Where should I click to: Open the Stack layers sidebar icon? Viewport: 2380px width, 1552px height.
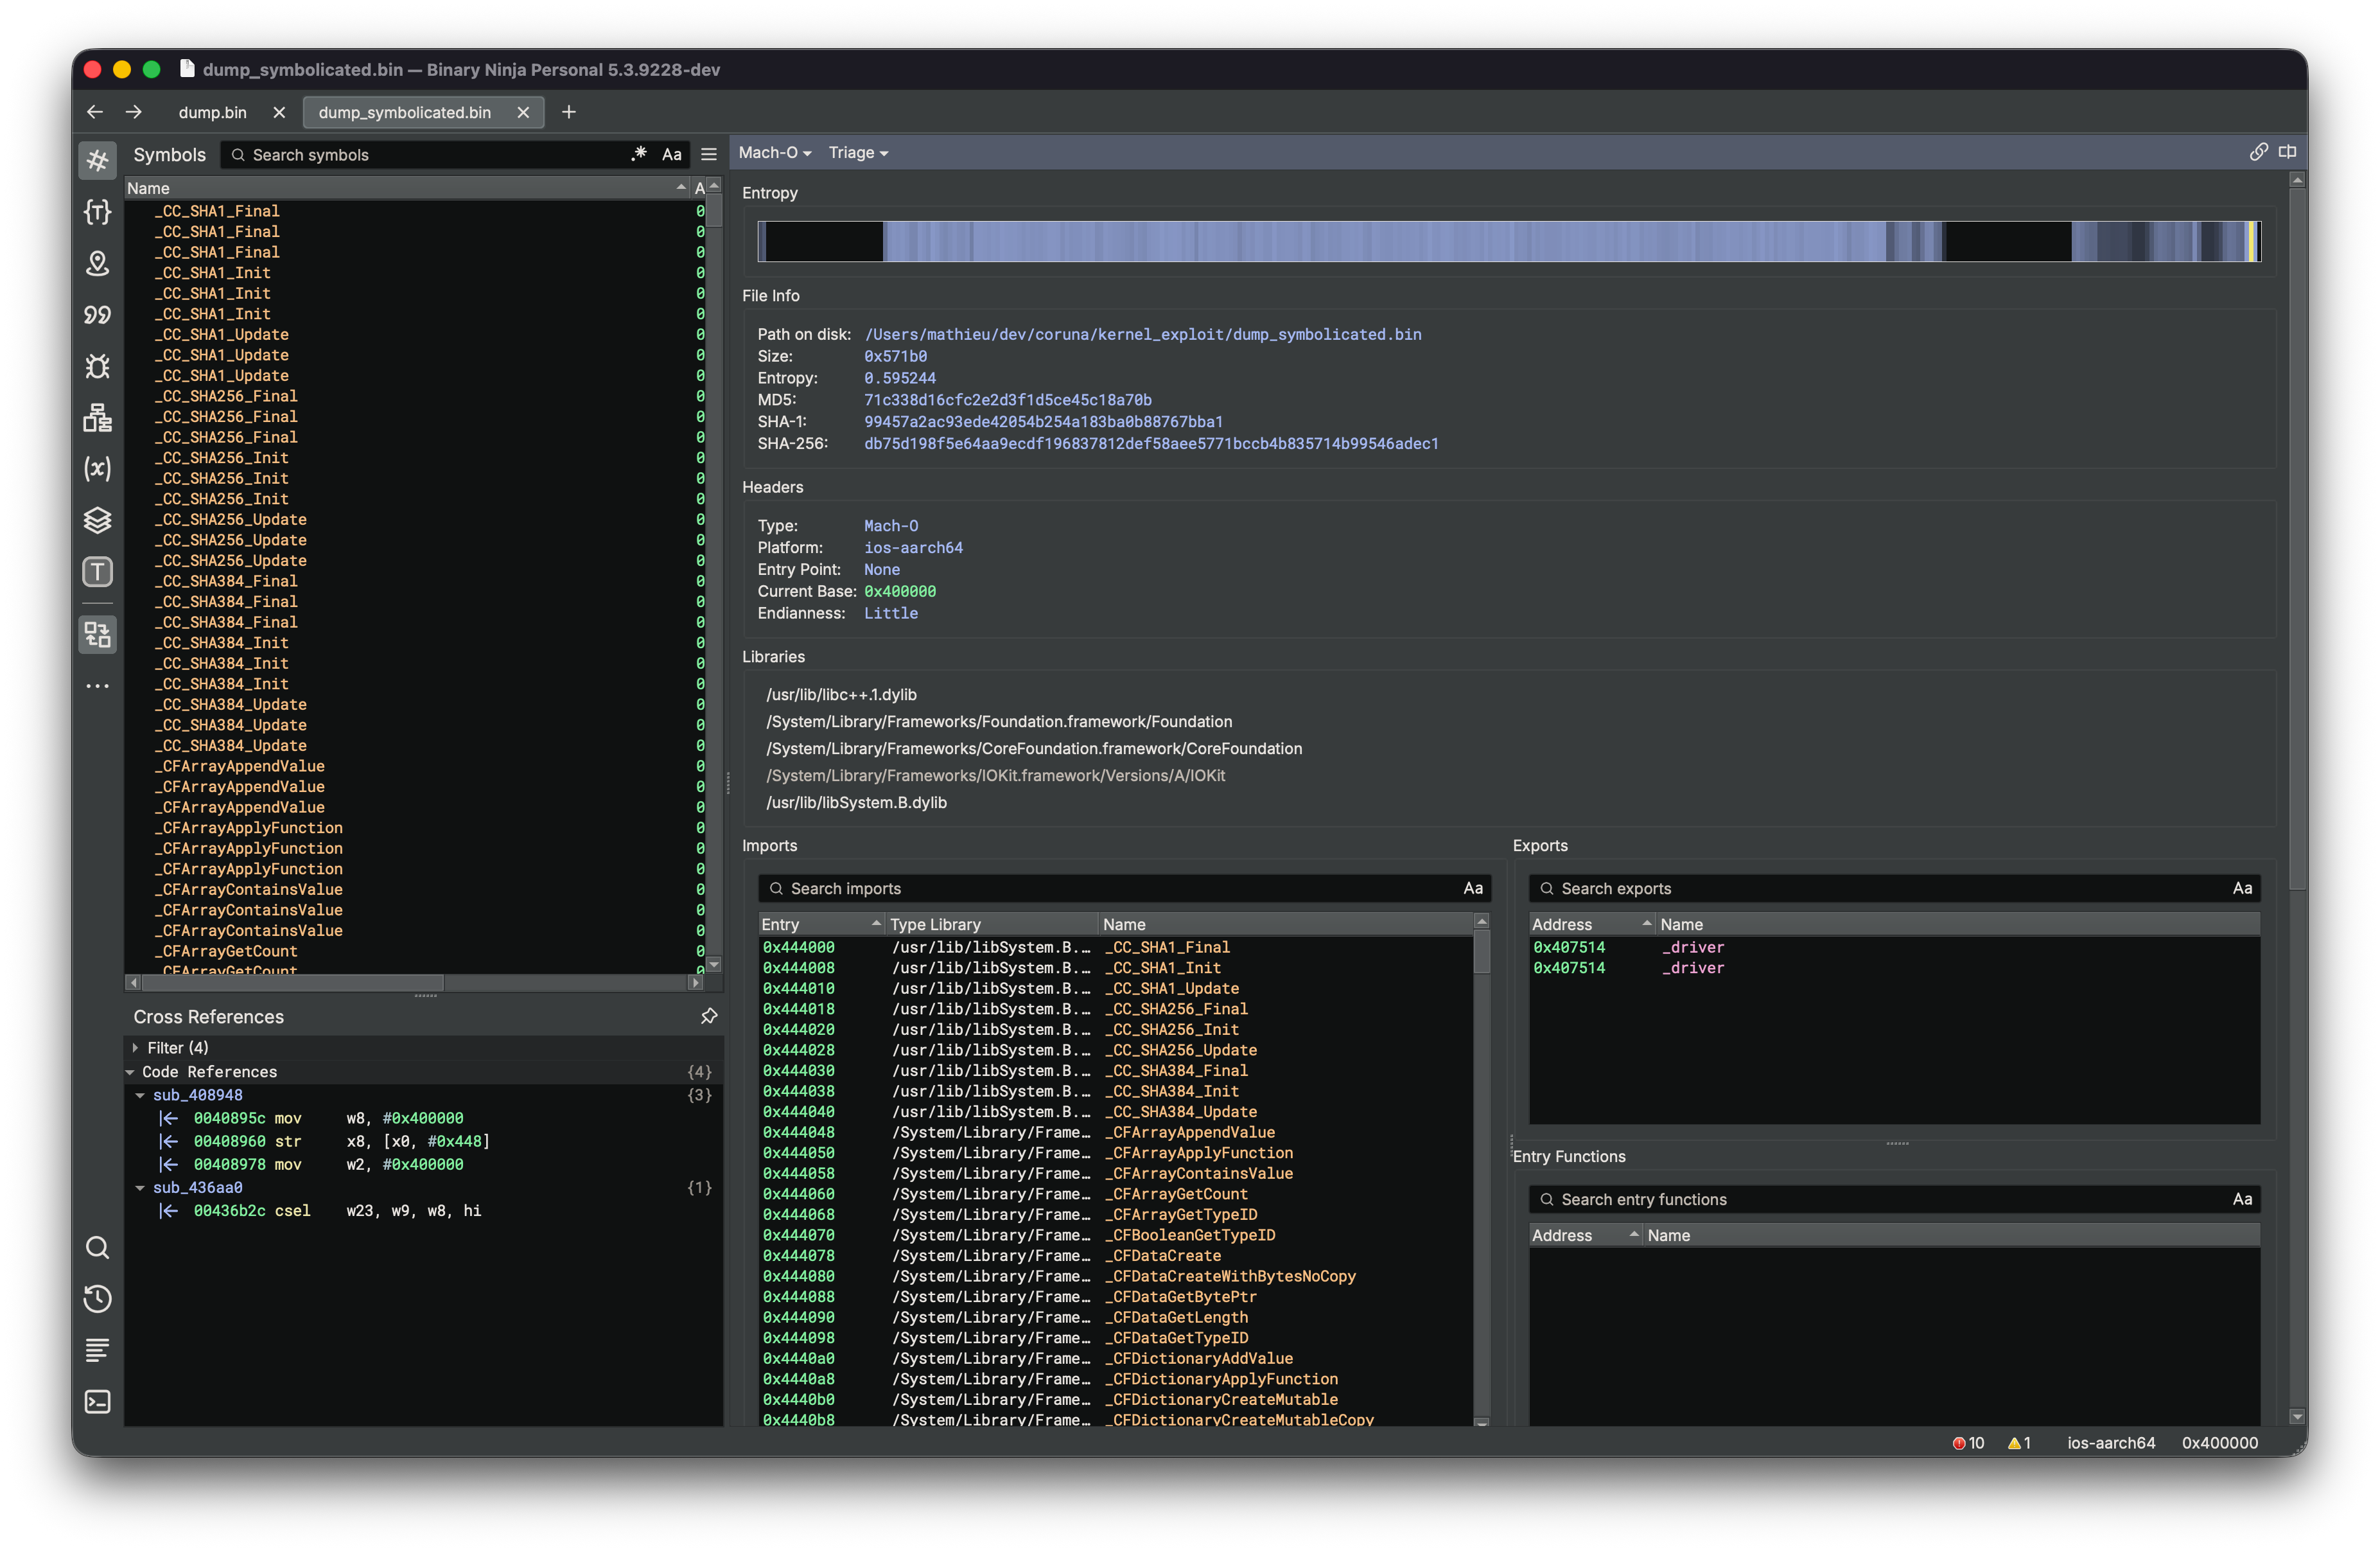click(97, 520)
